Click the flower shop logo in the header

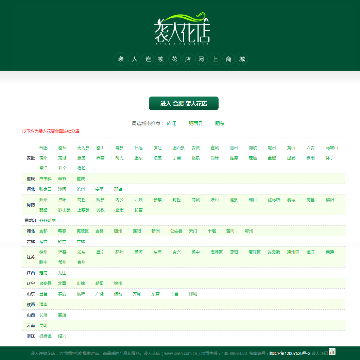pos(182,29)
